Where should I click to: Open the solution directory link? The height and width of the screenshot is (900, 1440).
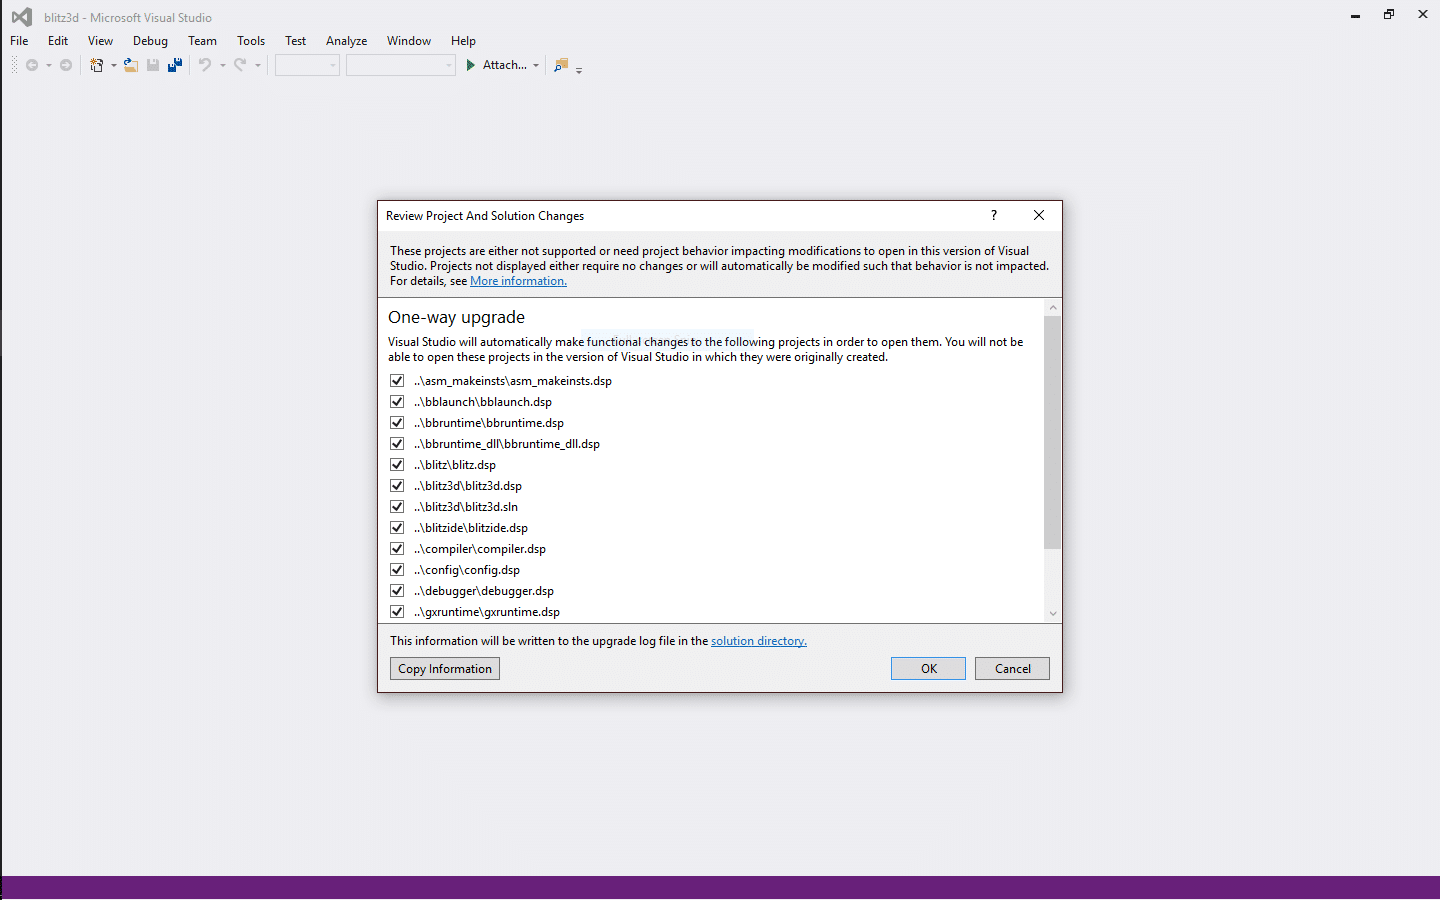(759, 641)
